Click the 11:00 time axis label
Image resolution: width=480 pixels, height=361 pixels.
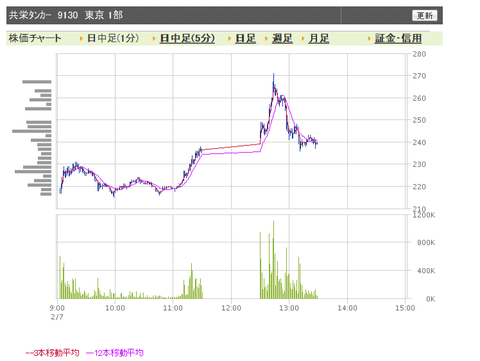click(x=173, y=308)
